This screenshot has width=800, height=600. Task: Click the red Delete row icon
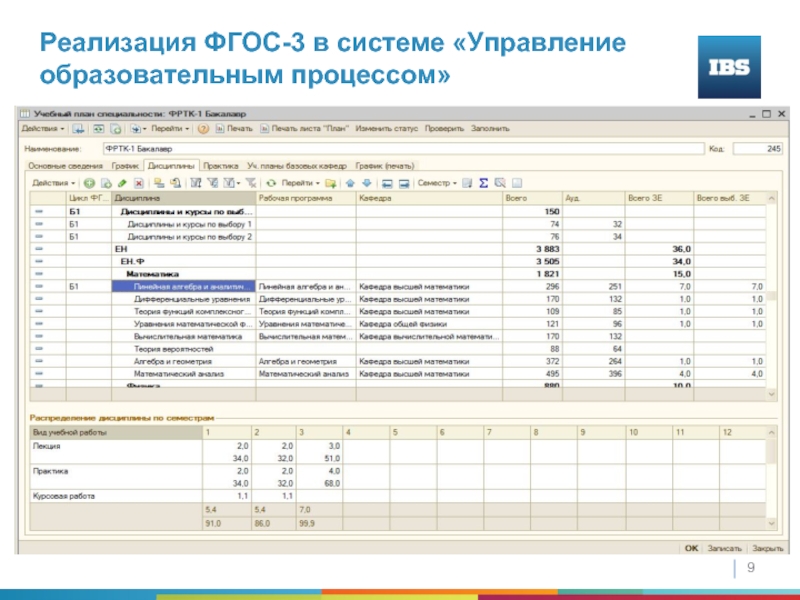(138, 184)
